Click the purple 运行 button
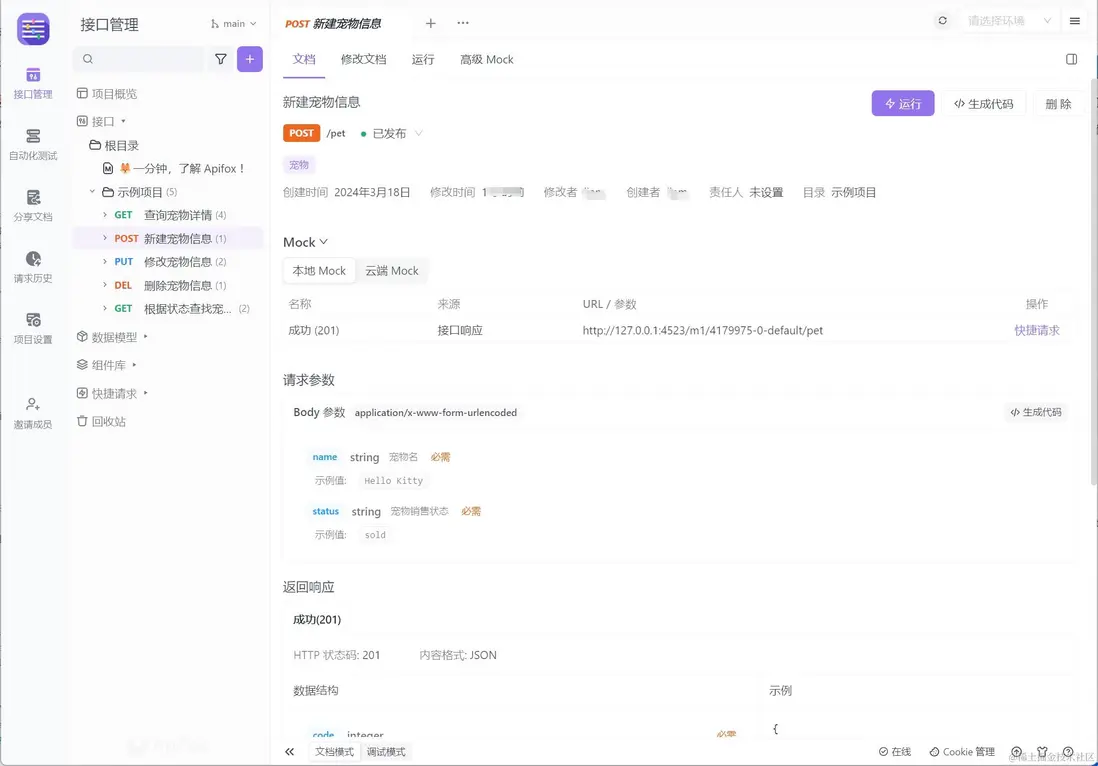The image size is (1098, 766). pyautogui.click(x=903, y=104)
